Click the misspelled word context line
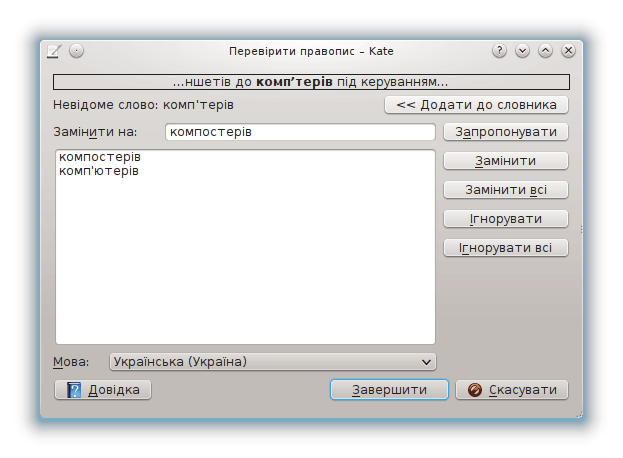This screenshot has width=623, height=458. tap(311, 82)
